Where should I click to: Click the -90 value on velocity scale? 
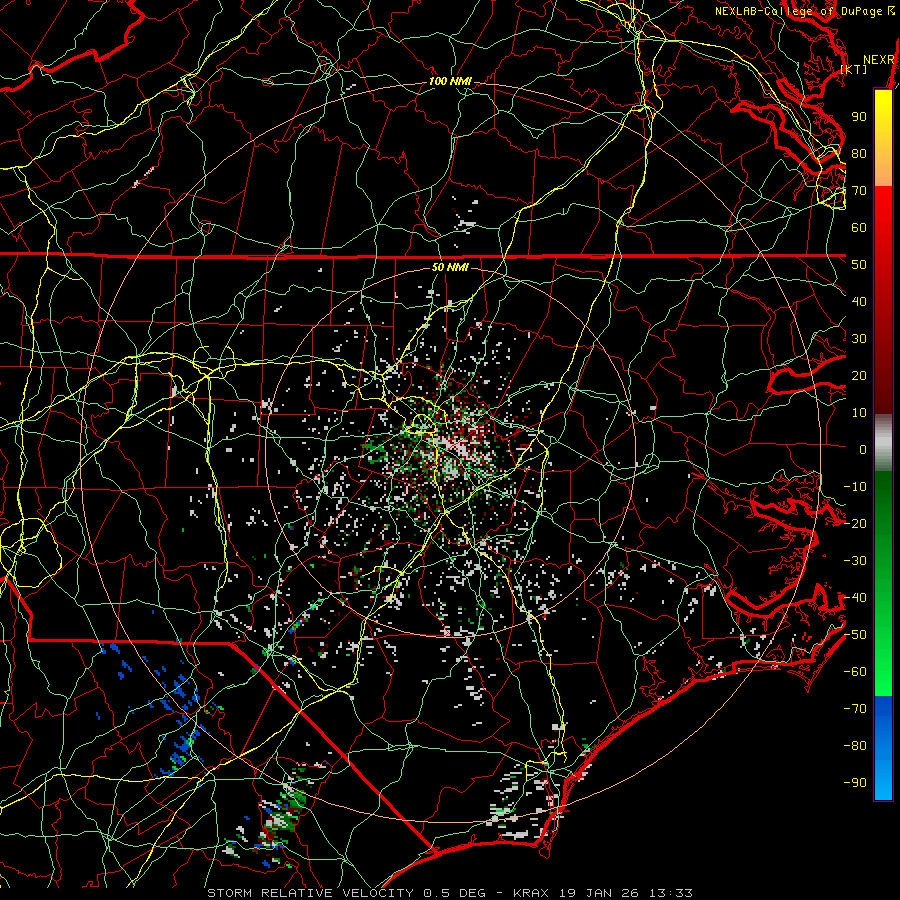[855, 783]
